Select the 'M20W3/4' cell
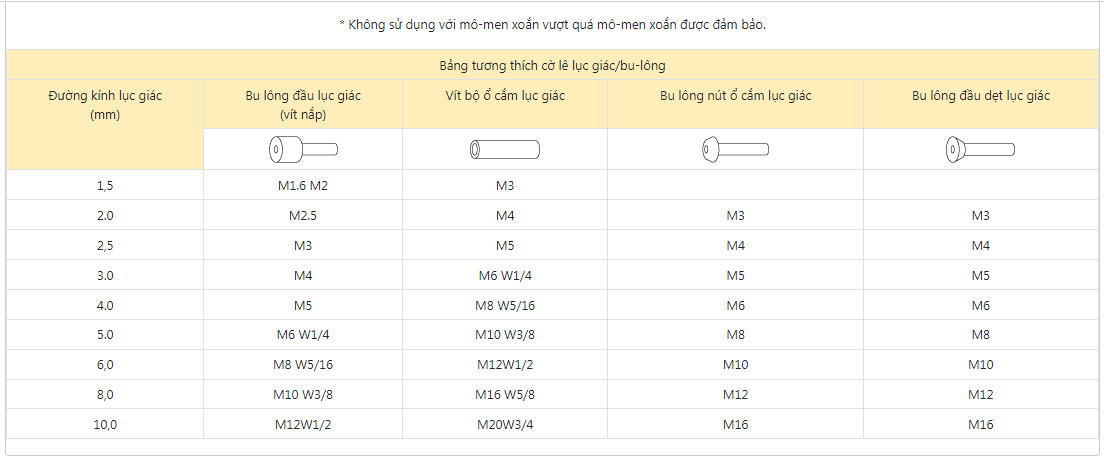Viewport: 1104px width, 464px height. 505,424
